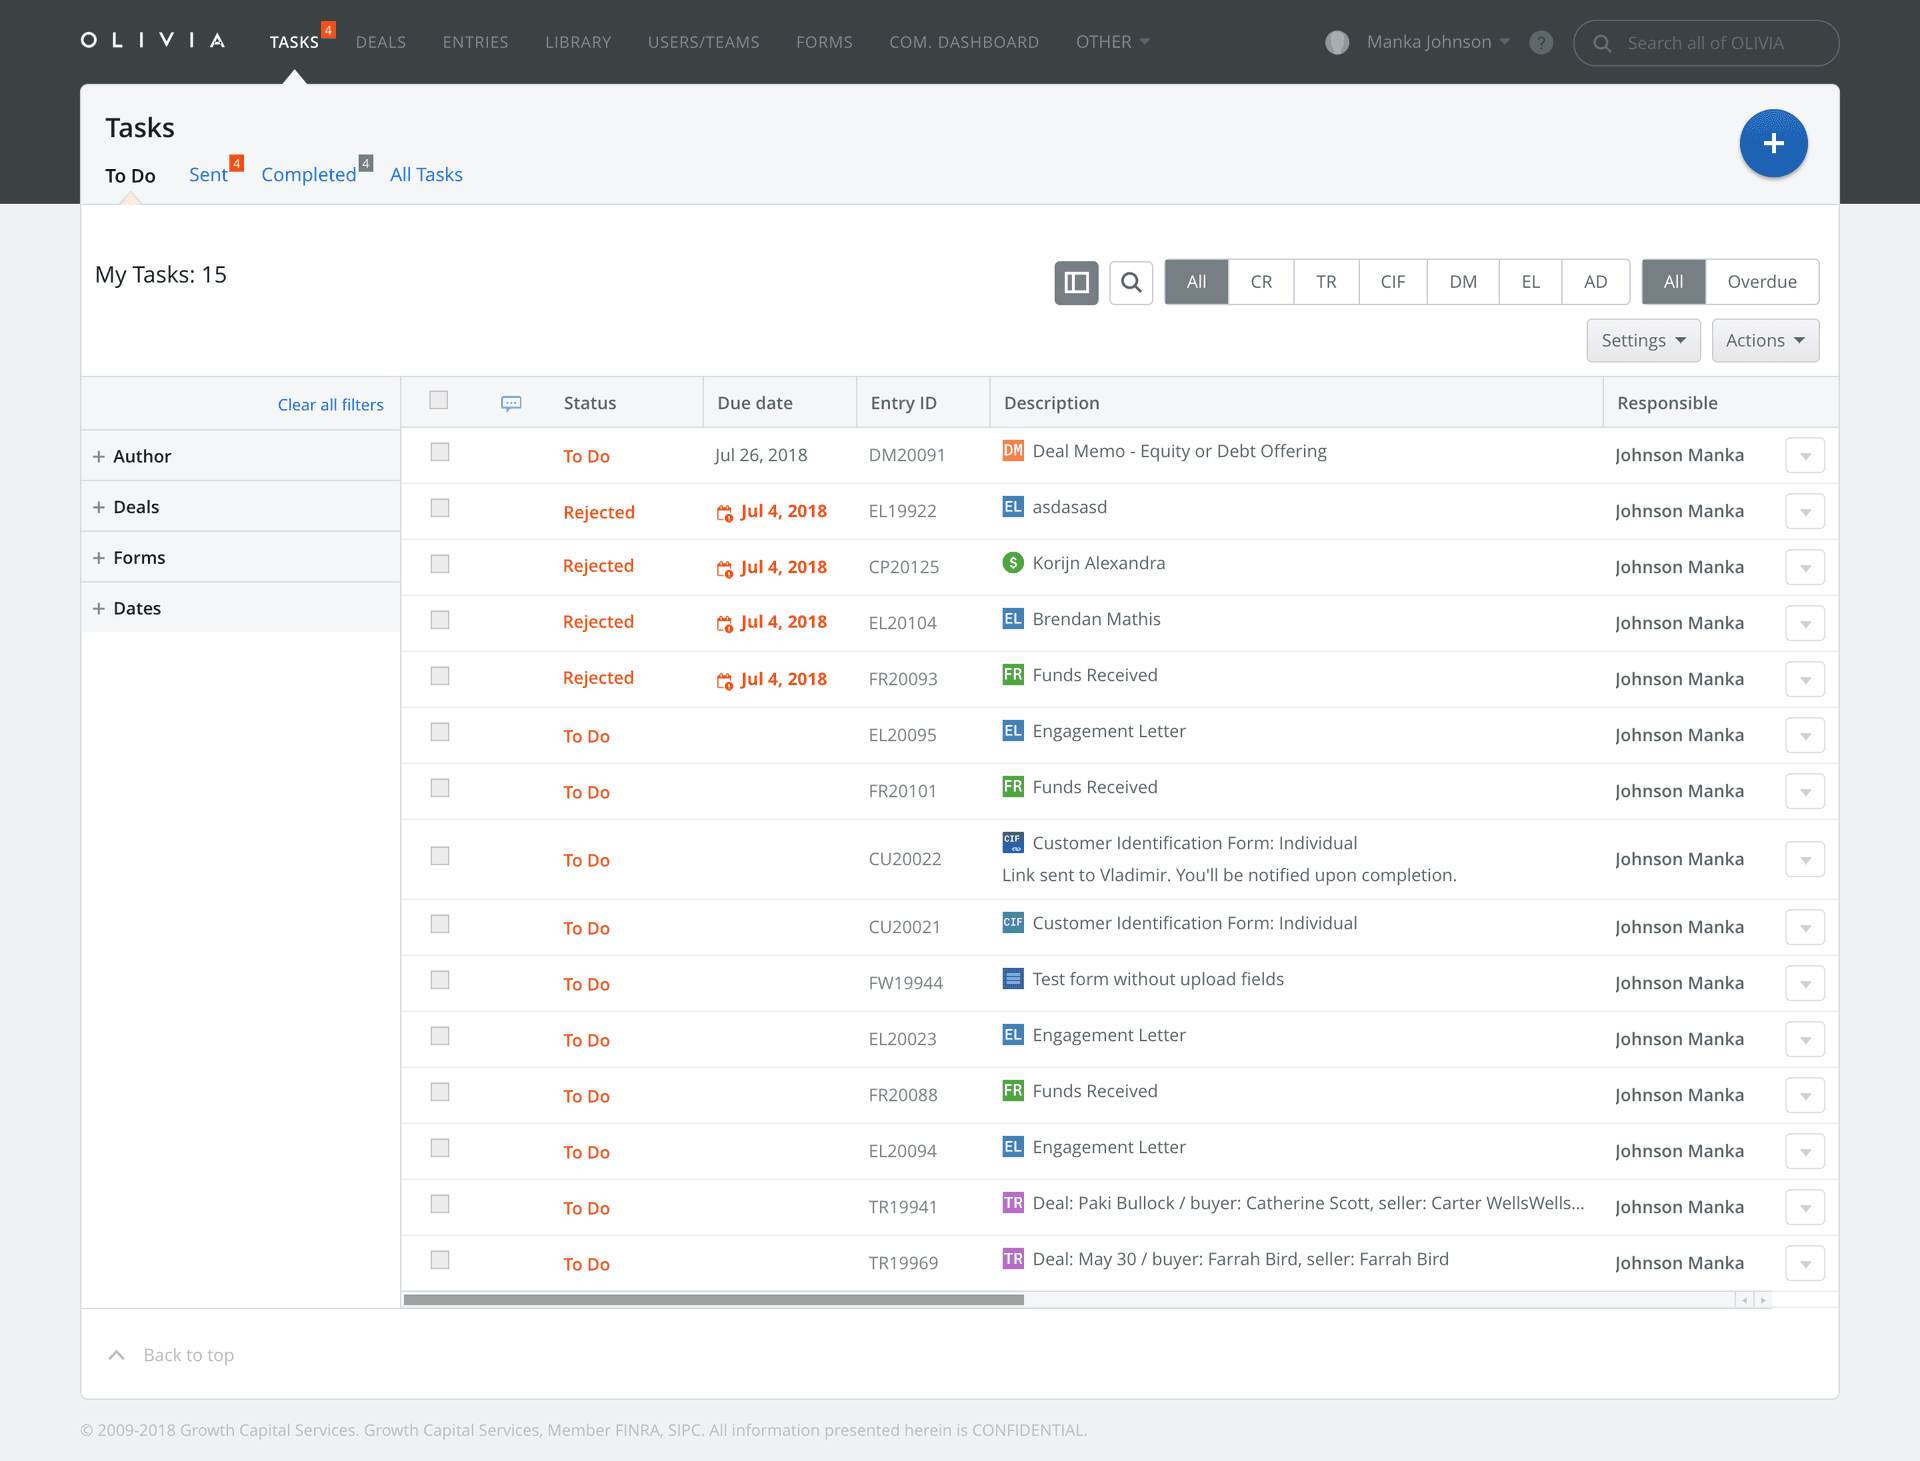Viewport: 1920px width, 1461px height.
Task: Open the task search magnifier icon
Action: pyautogui.click(x=1131, y=283)
